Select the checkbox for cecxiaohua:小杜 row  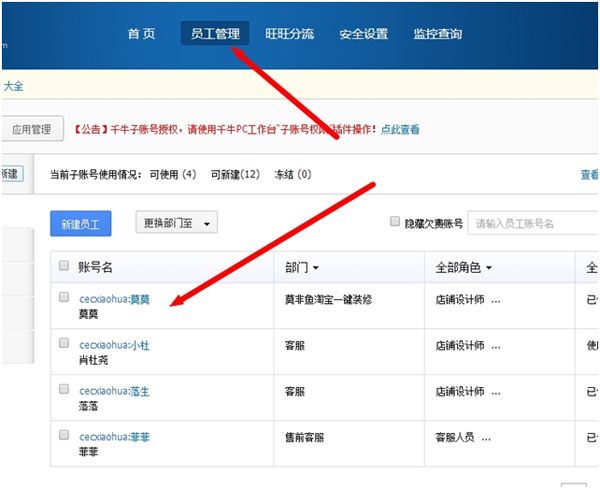(64, 343)
